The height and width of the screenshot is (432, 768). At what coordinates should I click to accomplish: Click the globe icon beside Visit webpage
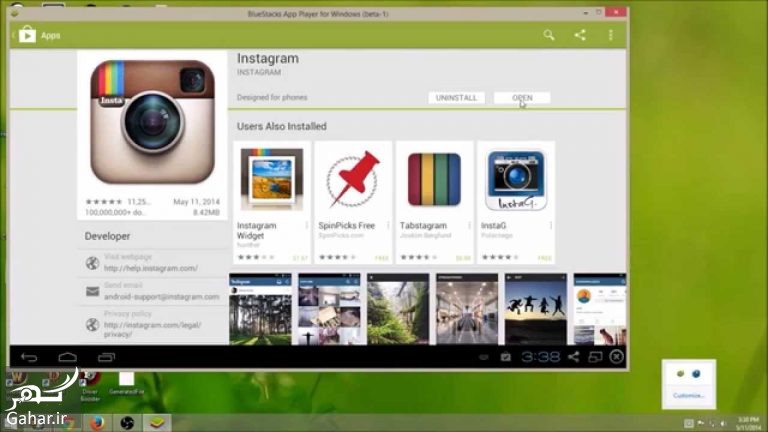[x=92, y=263]
